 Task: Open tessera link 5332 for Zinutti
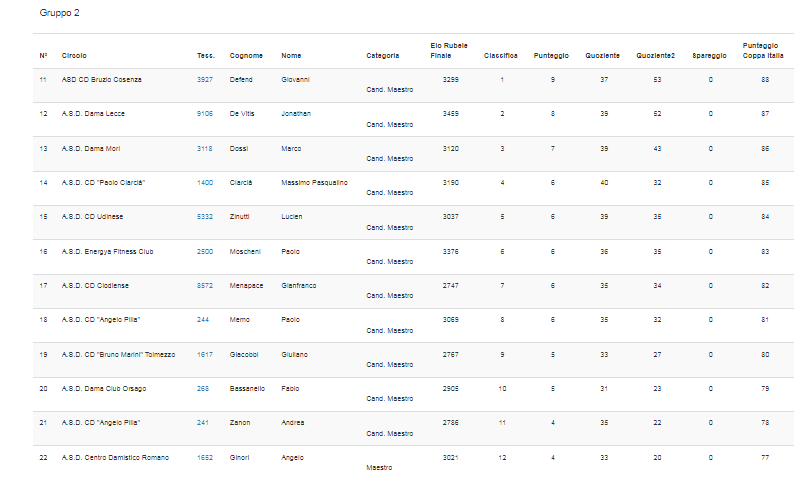(x=205, y=217)
